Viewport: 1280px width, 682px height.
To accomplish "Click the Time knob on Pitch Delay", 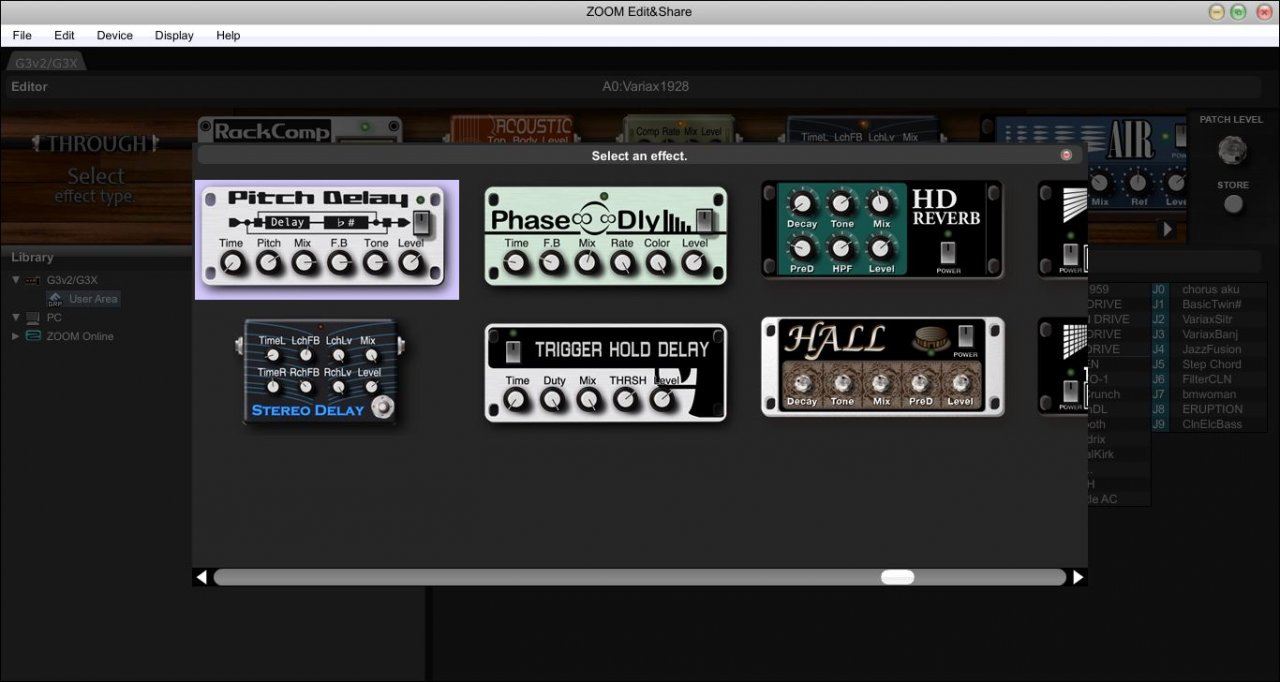I will pyautogui.click(x=231, y=262).
